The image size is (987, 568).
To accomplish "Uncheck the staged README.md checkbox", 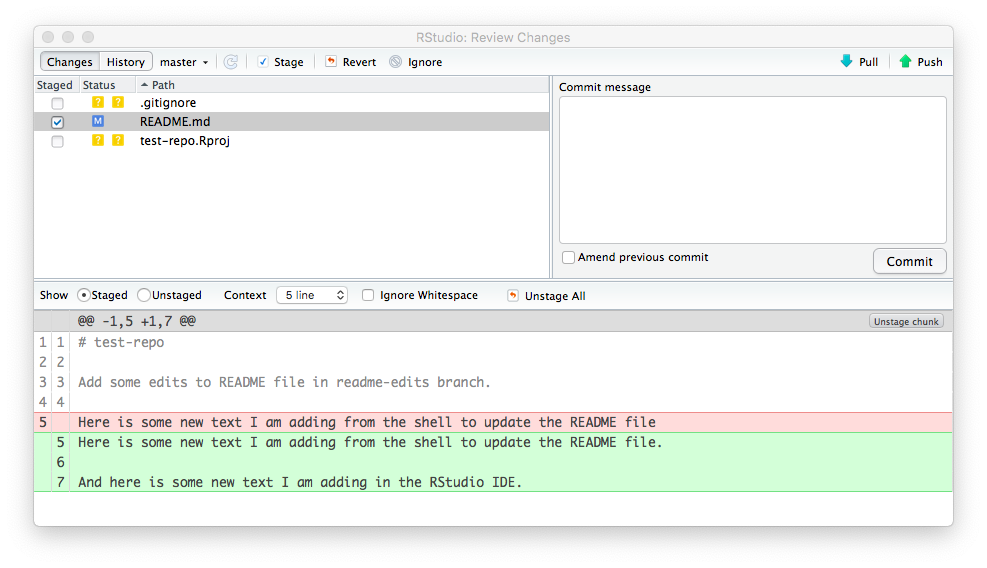I will pos(57,122).
